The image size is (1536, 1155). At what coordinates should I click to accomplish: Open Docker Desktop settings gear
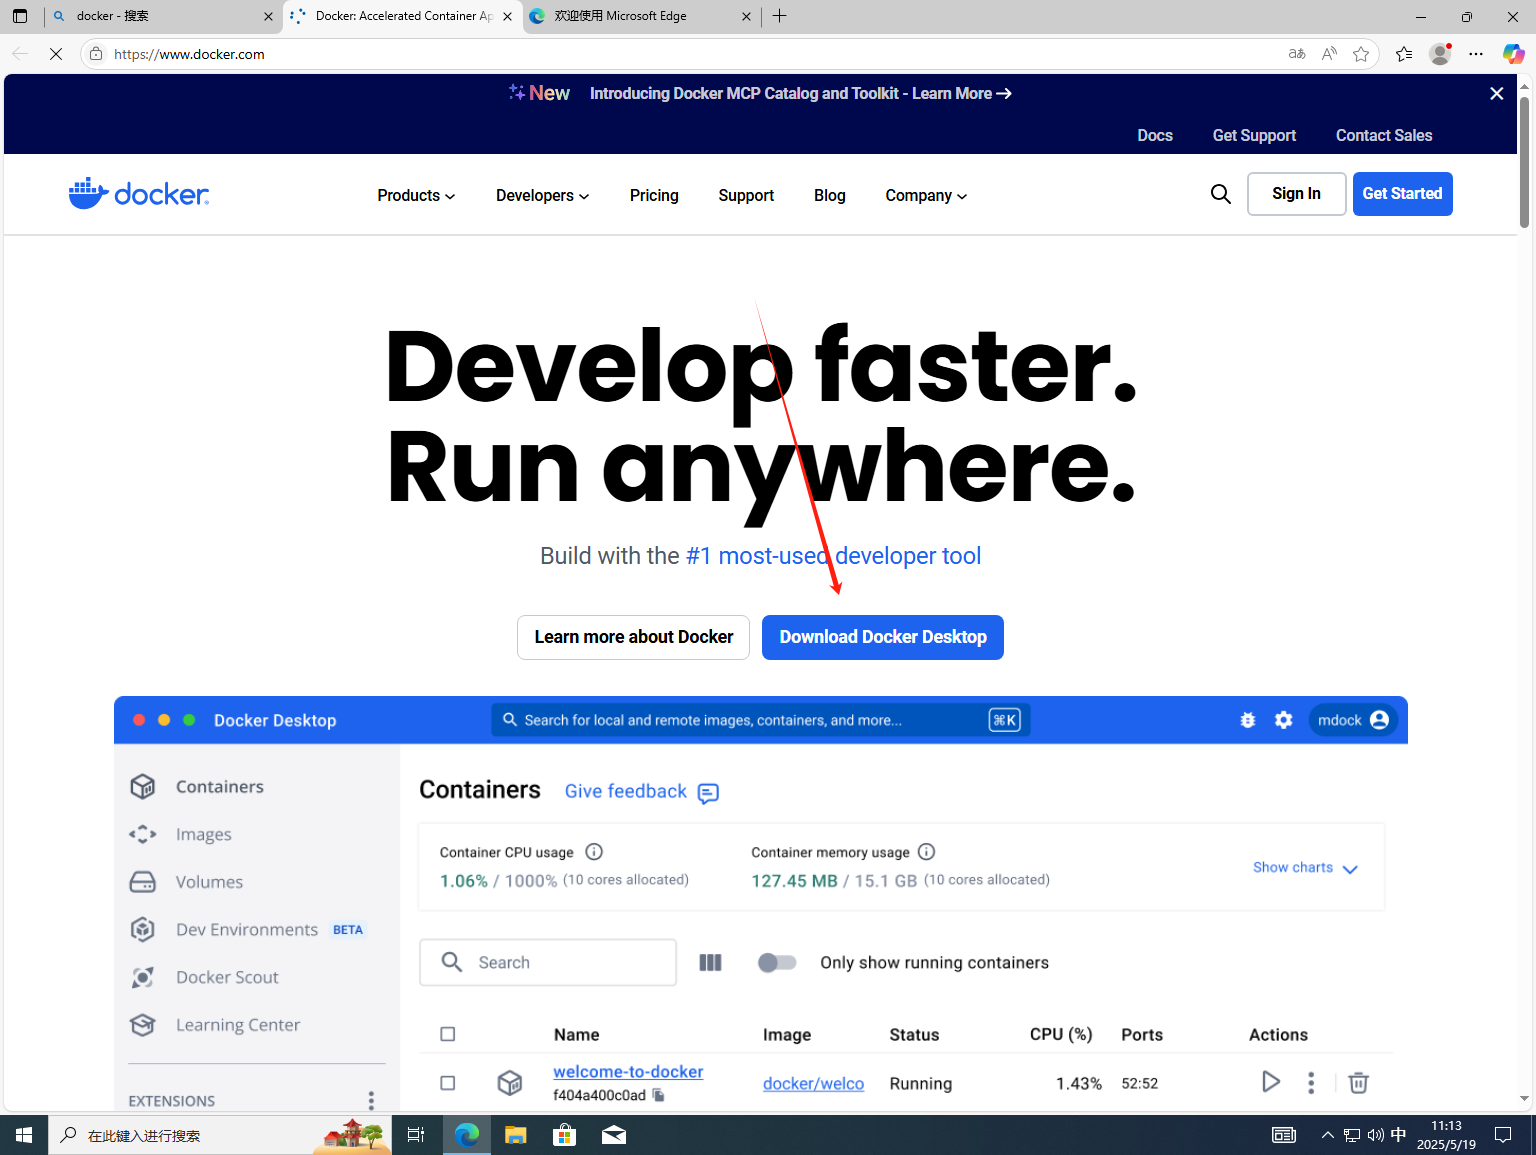[1284, 720]
